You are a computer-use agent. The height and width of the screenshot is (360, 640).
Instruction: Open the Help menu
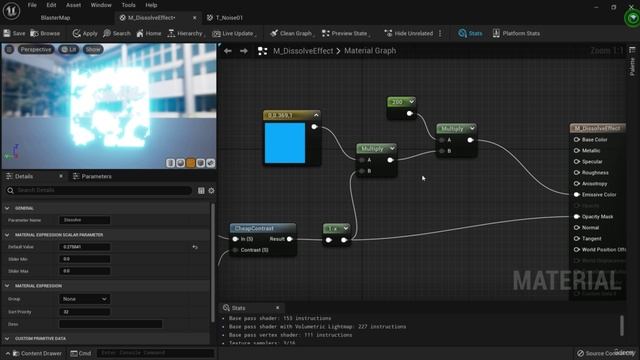point(151,5)
